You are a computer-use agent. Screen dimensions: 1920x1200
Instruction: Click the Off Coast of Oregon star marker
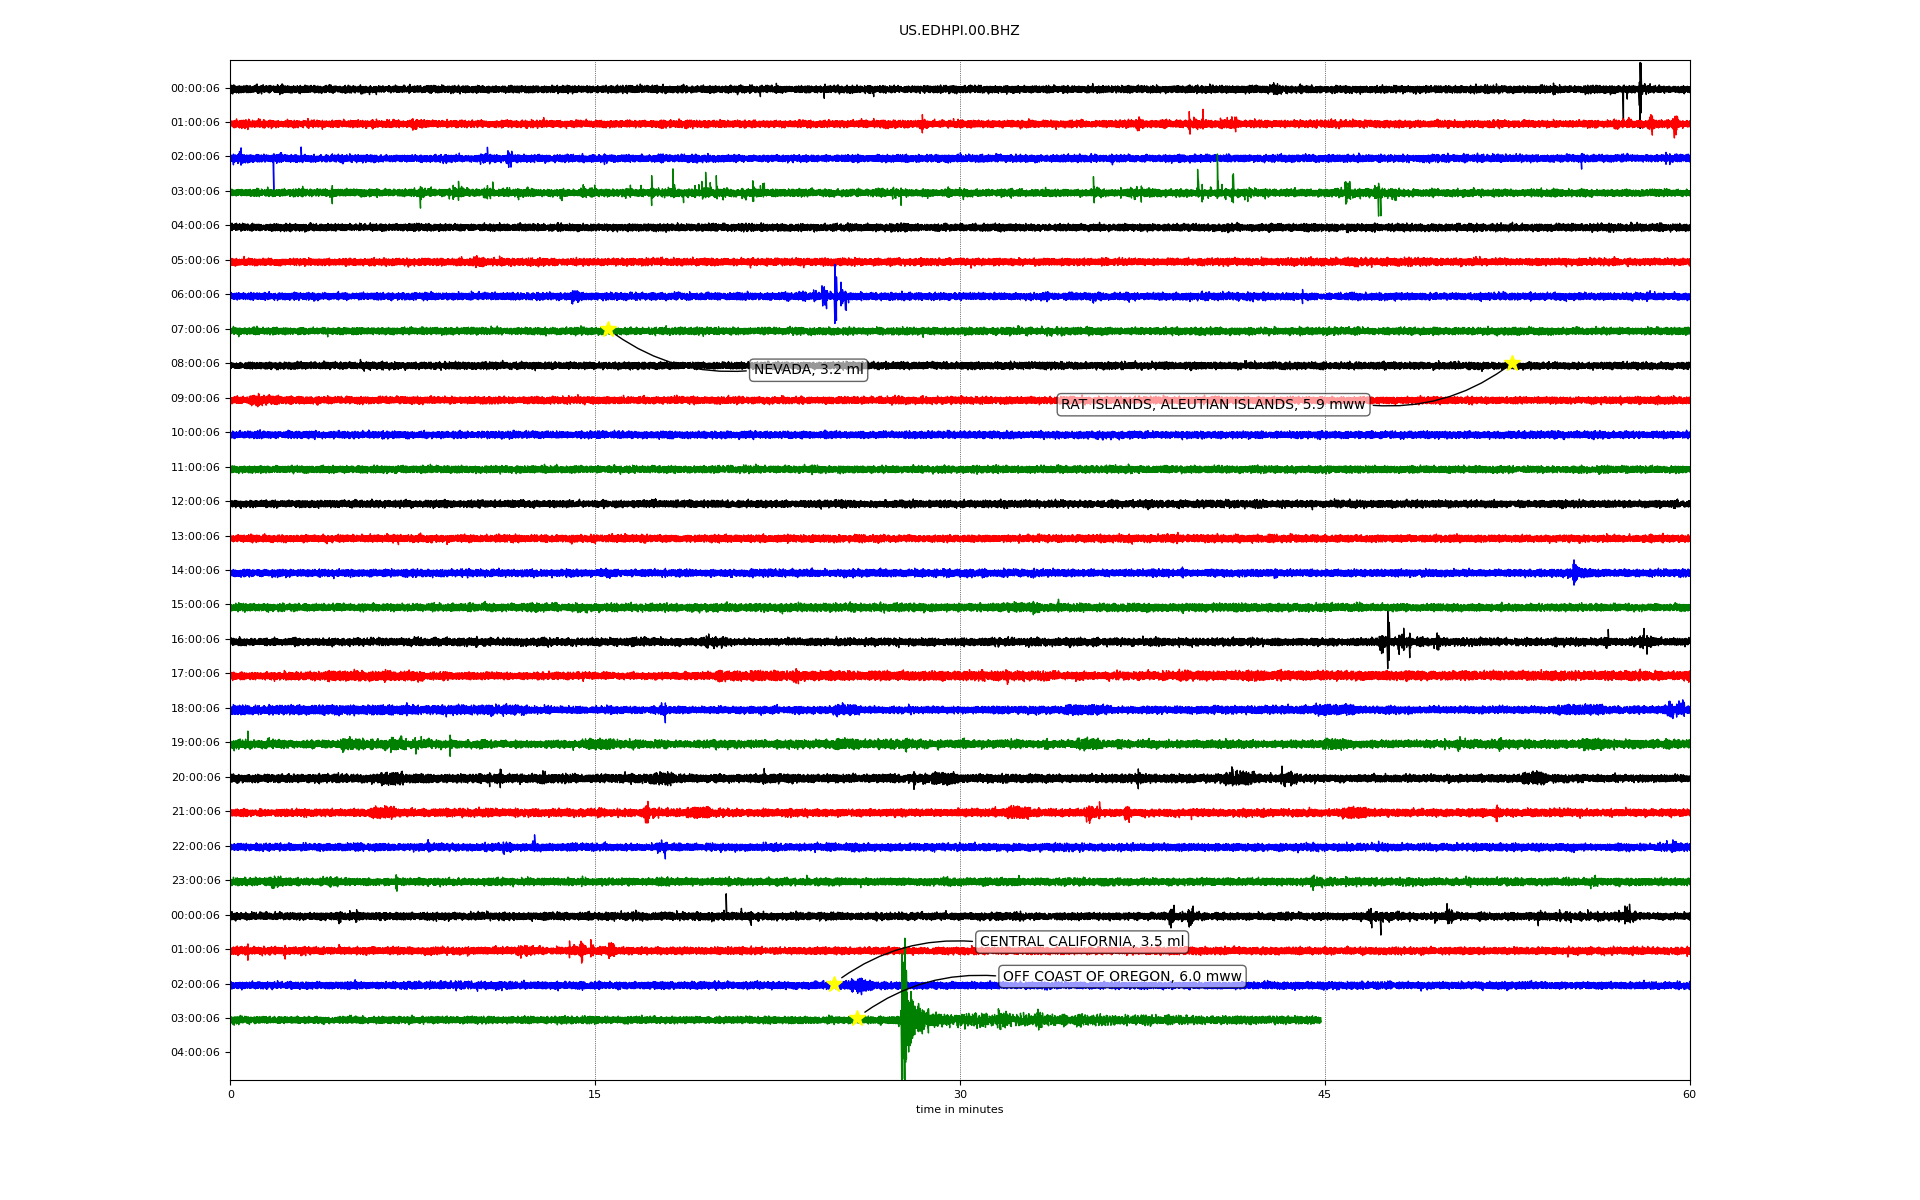coord(857,1019)
